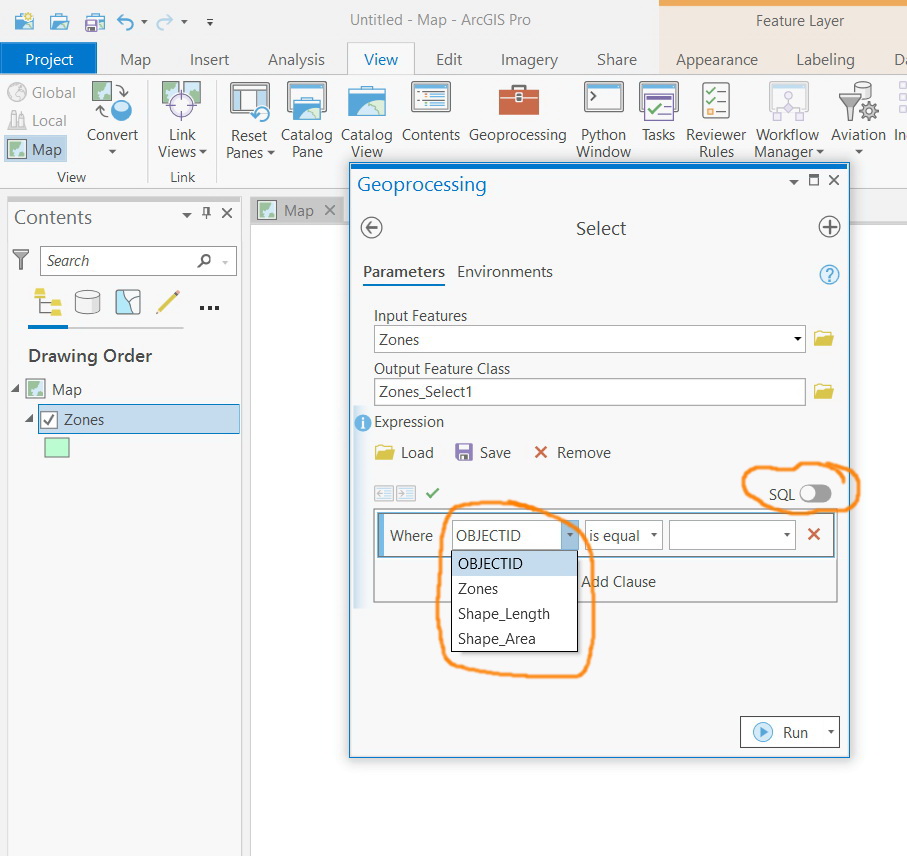Click the Redo arrow icon
Screen dimensions: 907x856
click(x=165, y=22)
